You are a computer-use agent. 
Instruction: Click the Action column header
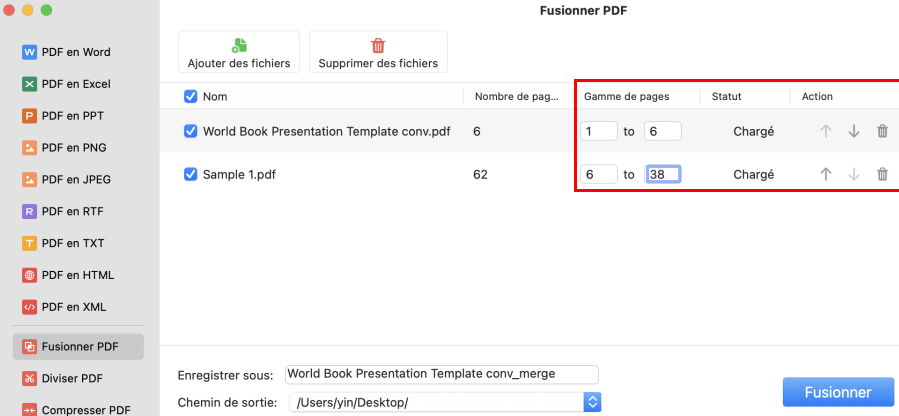point(817,97)
